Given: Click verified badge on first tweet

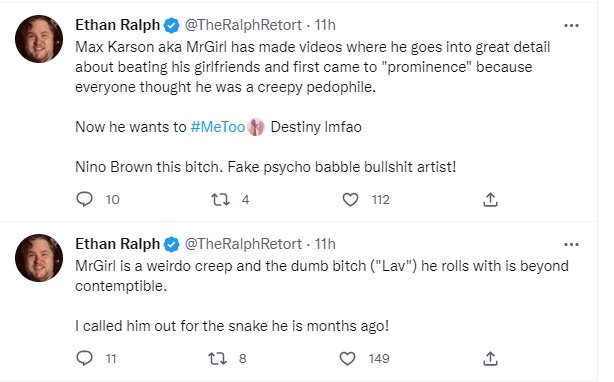Looking at the screenshot, I should pos(171,26).
